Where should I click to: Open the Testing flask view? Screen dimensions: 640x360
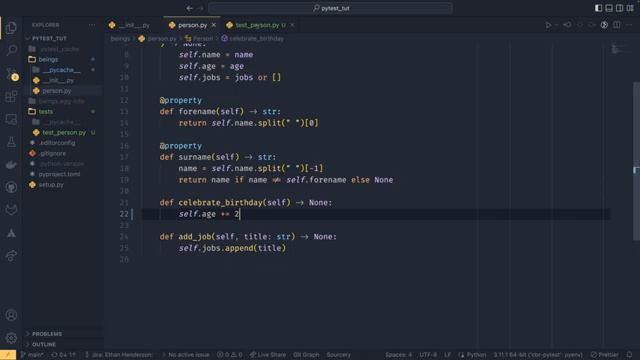click(x=11, y=142)
